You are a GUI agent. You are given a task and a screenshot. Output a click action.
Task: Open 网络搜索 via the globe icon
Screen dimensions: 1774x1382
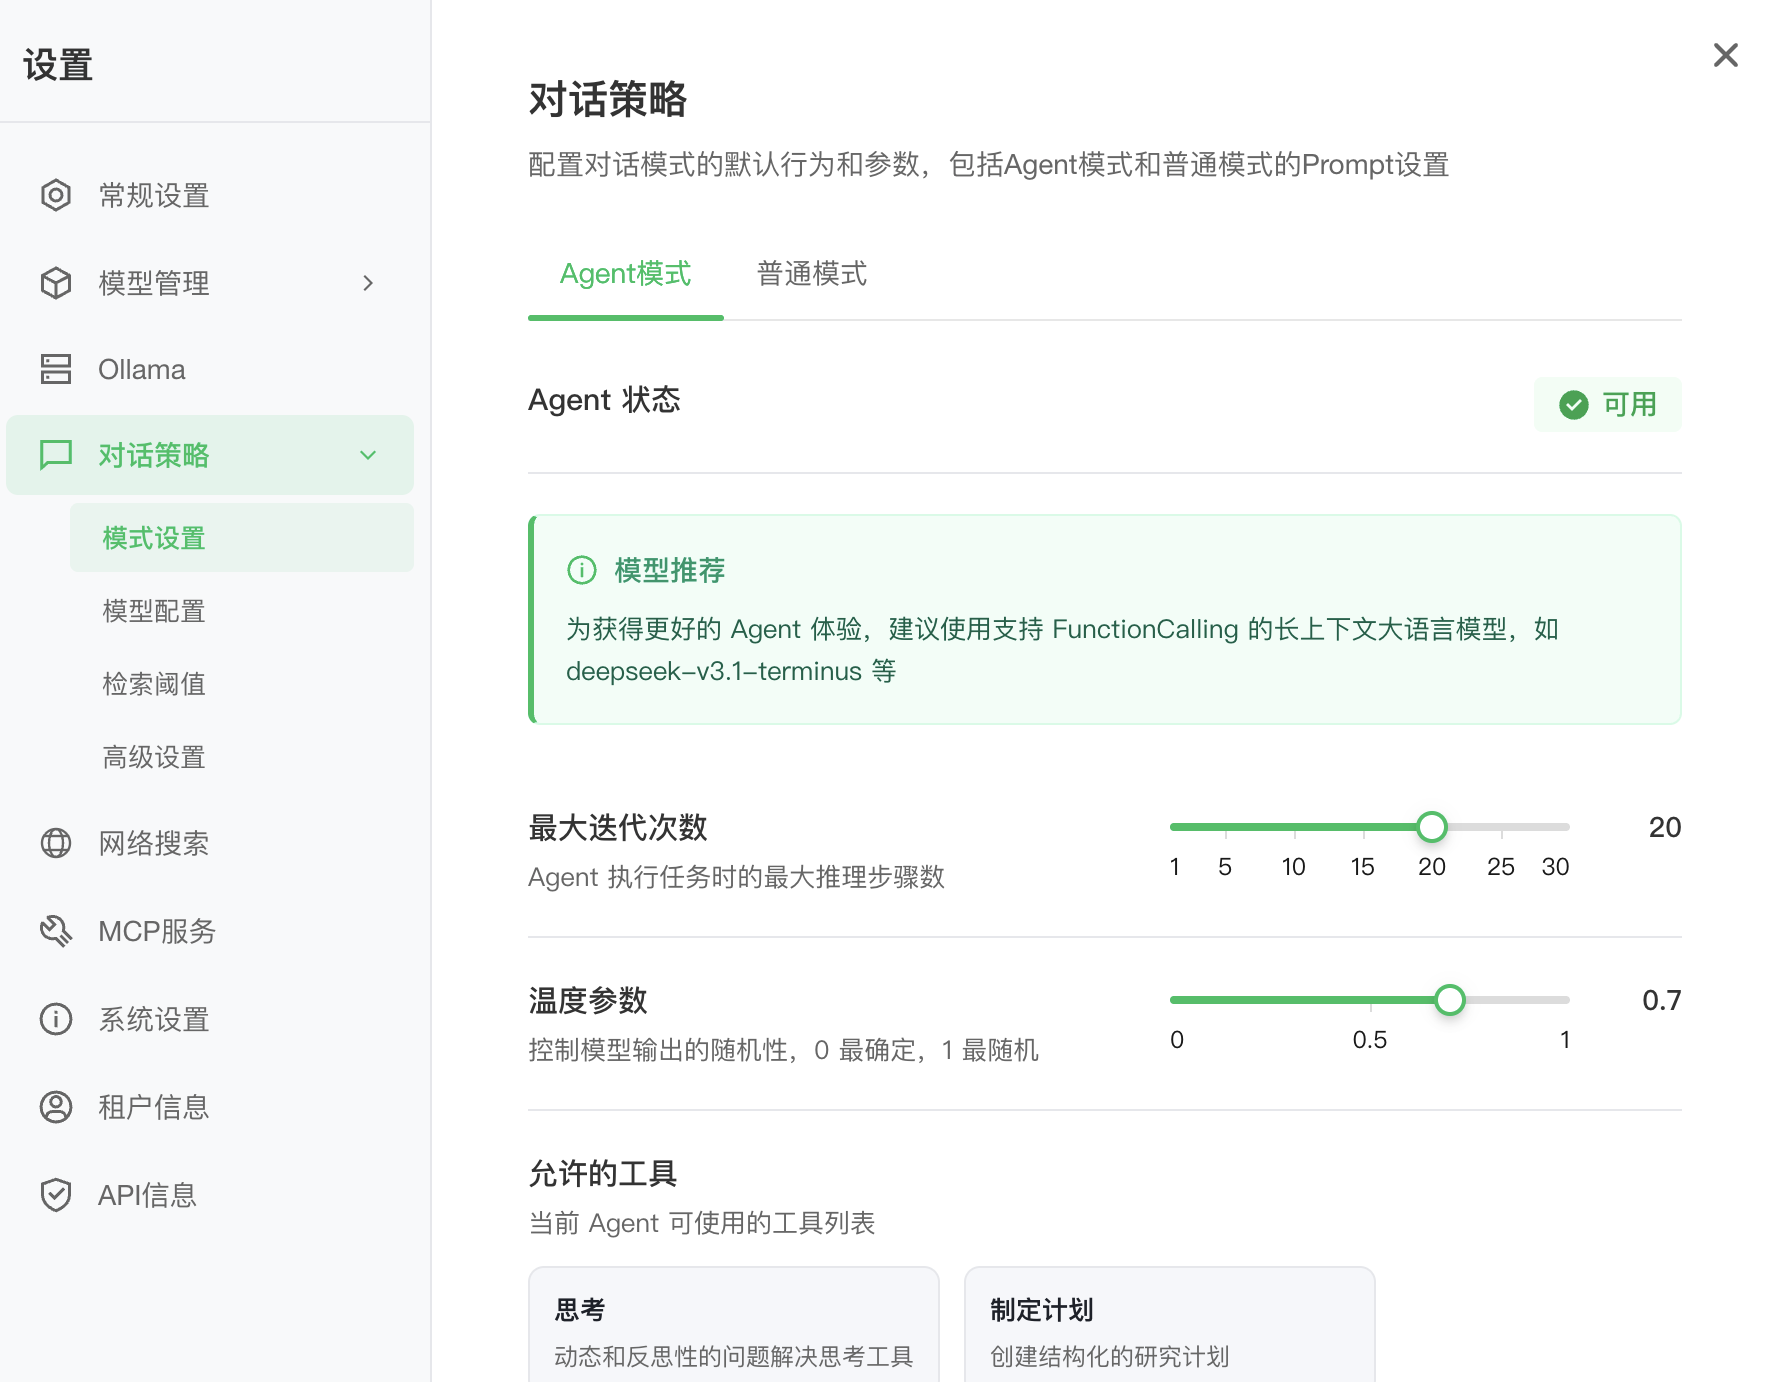[x=56, y=842]
